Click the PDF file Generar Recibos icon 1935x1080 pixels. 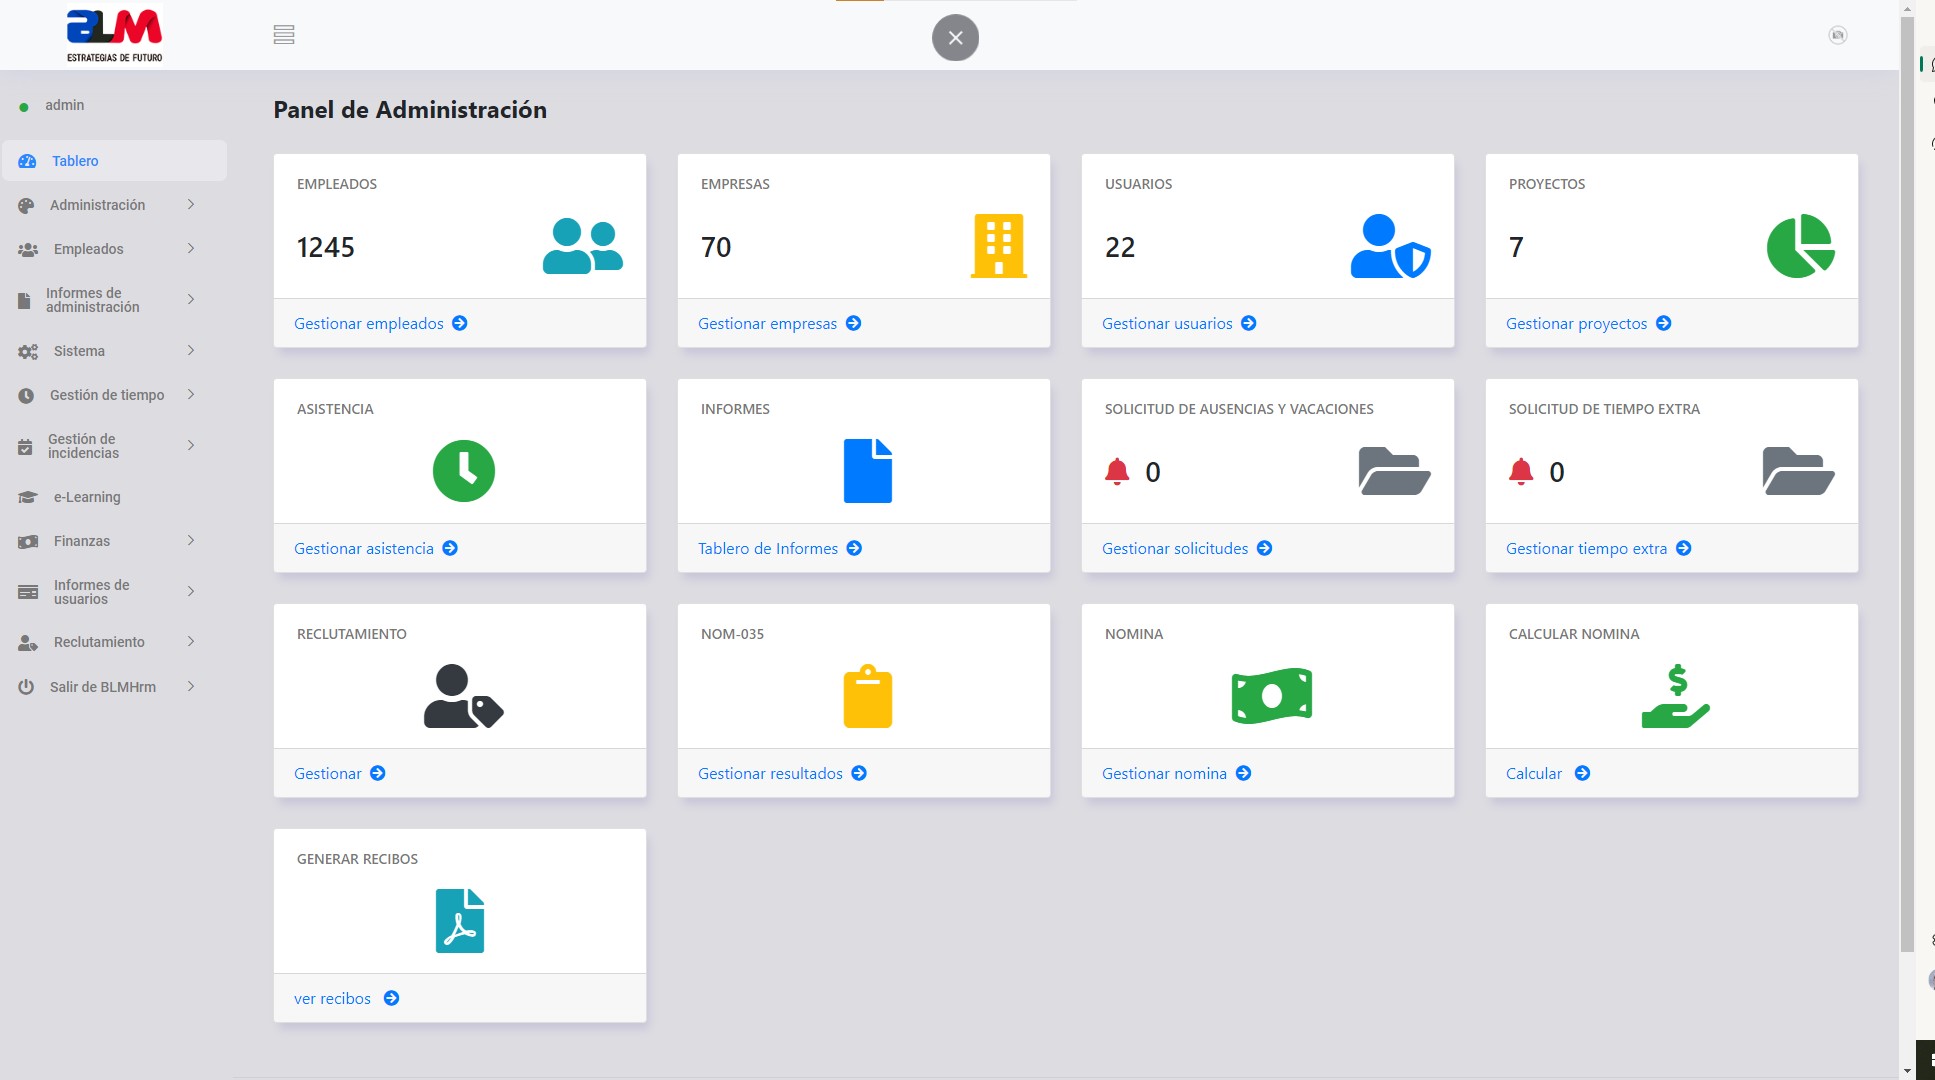[x=460, y=921]
